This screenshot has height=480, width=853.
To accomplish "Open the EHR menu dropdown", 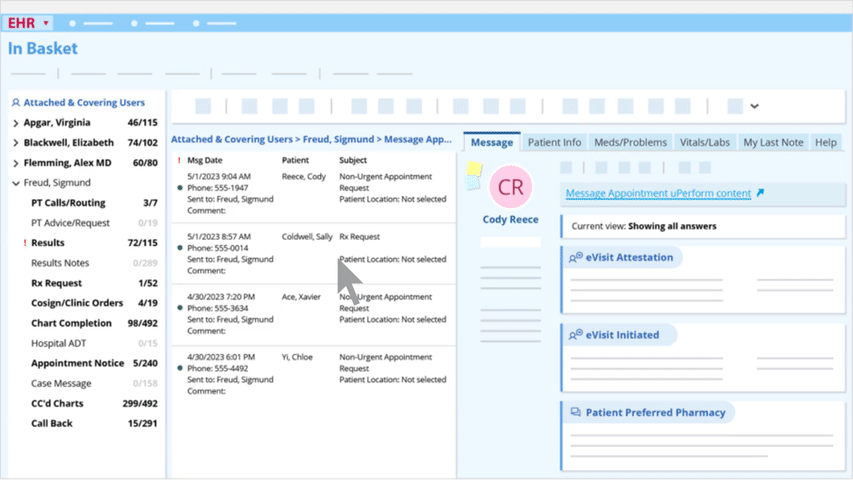I will [28, 23].
